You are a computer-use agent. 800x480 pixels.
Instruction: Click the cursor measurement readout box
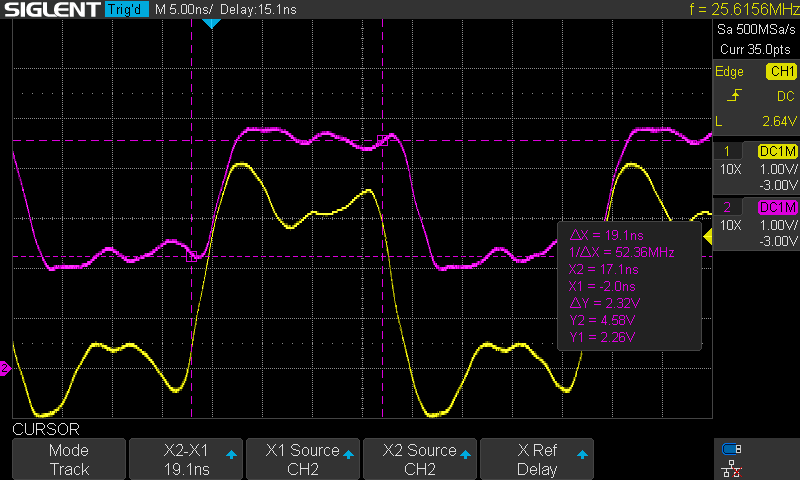pos(629,285)
